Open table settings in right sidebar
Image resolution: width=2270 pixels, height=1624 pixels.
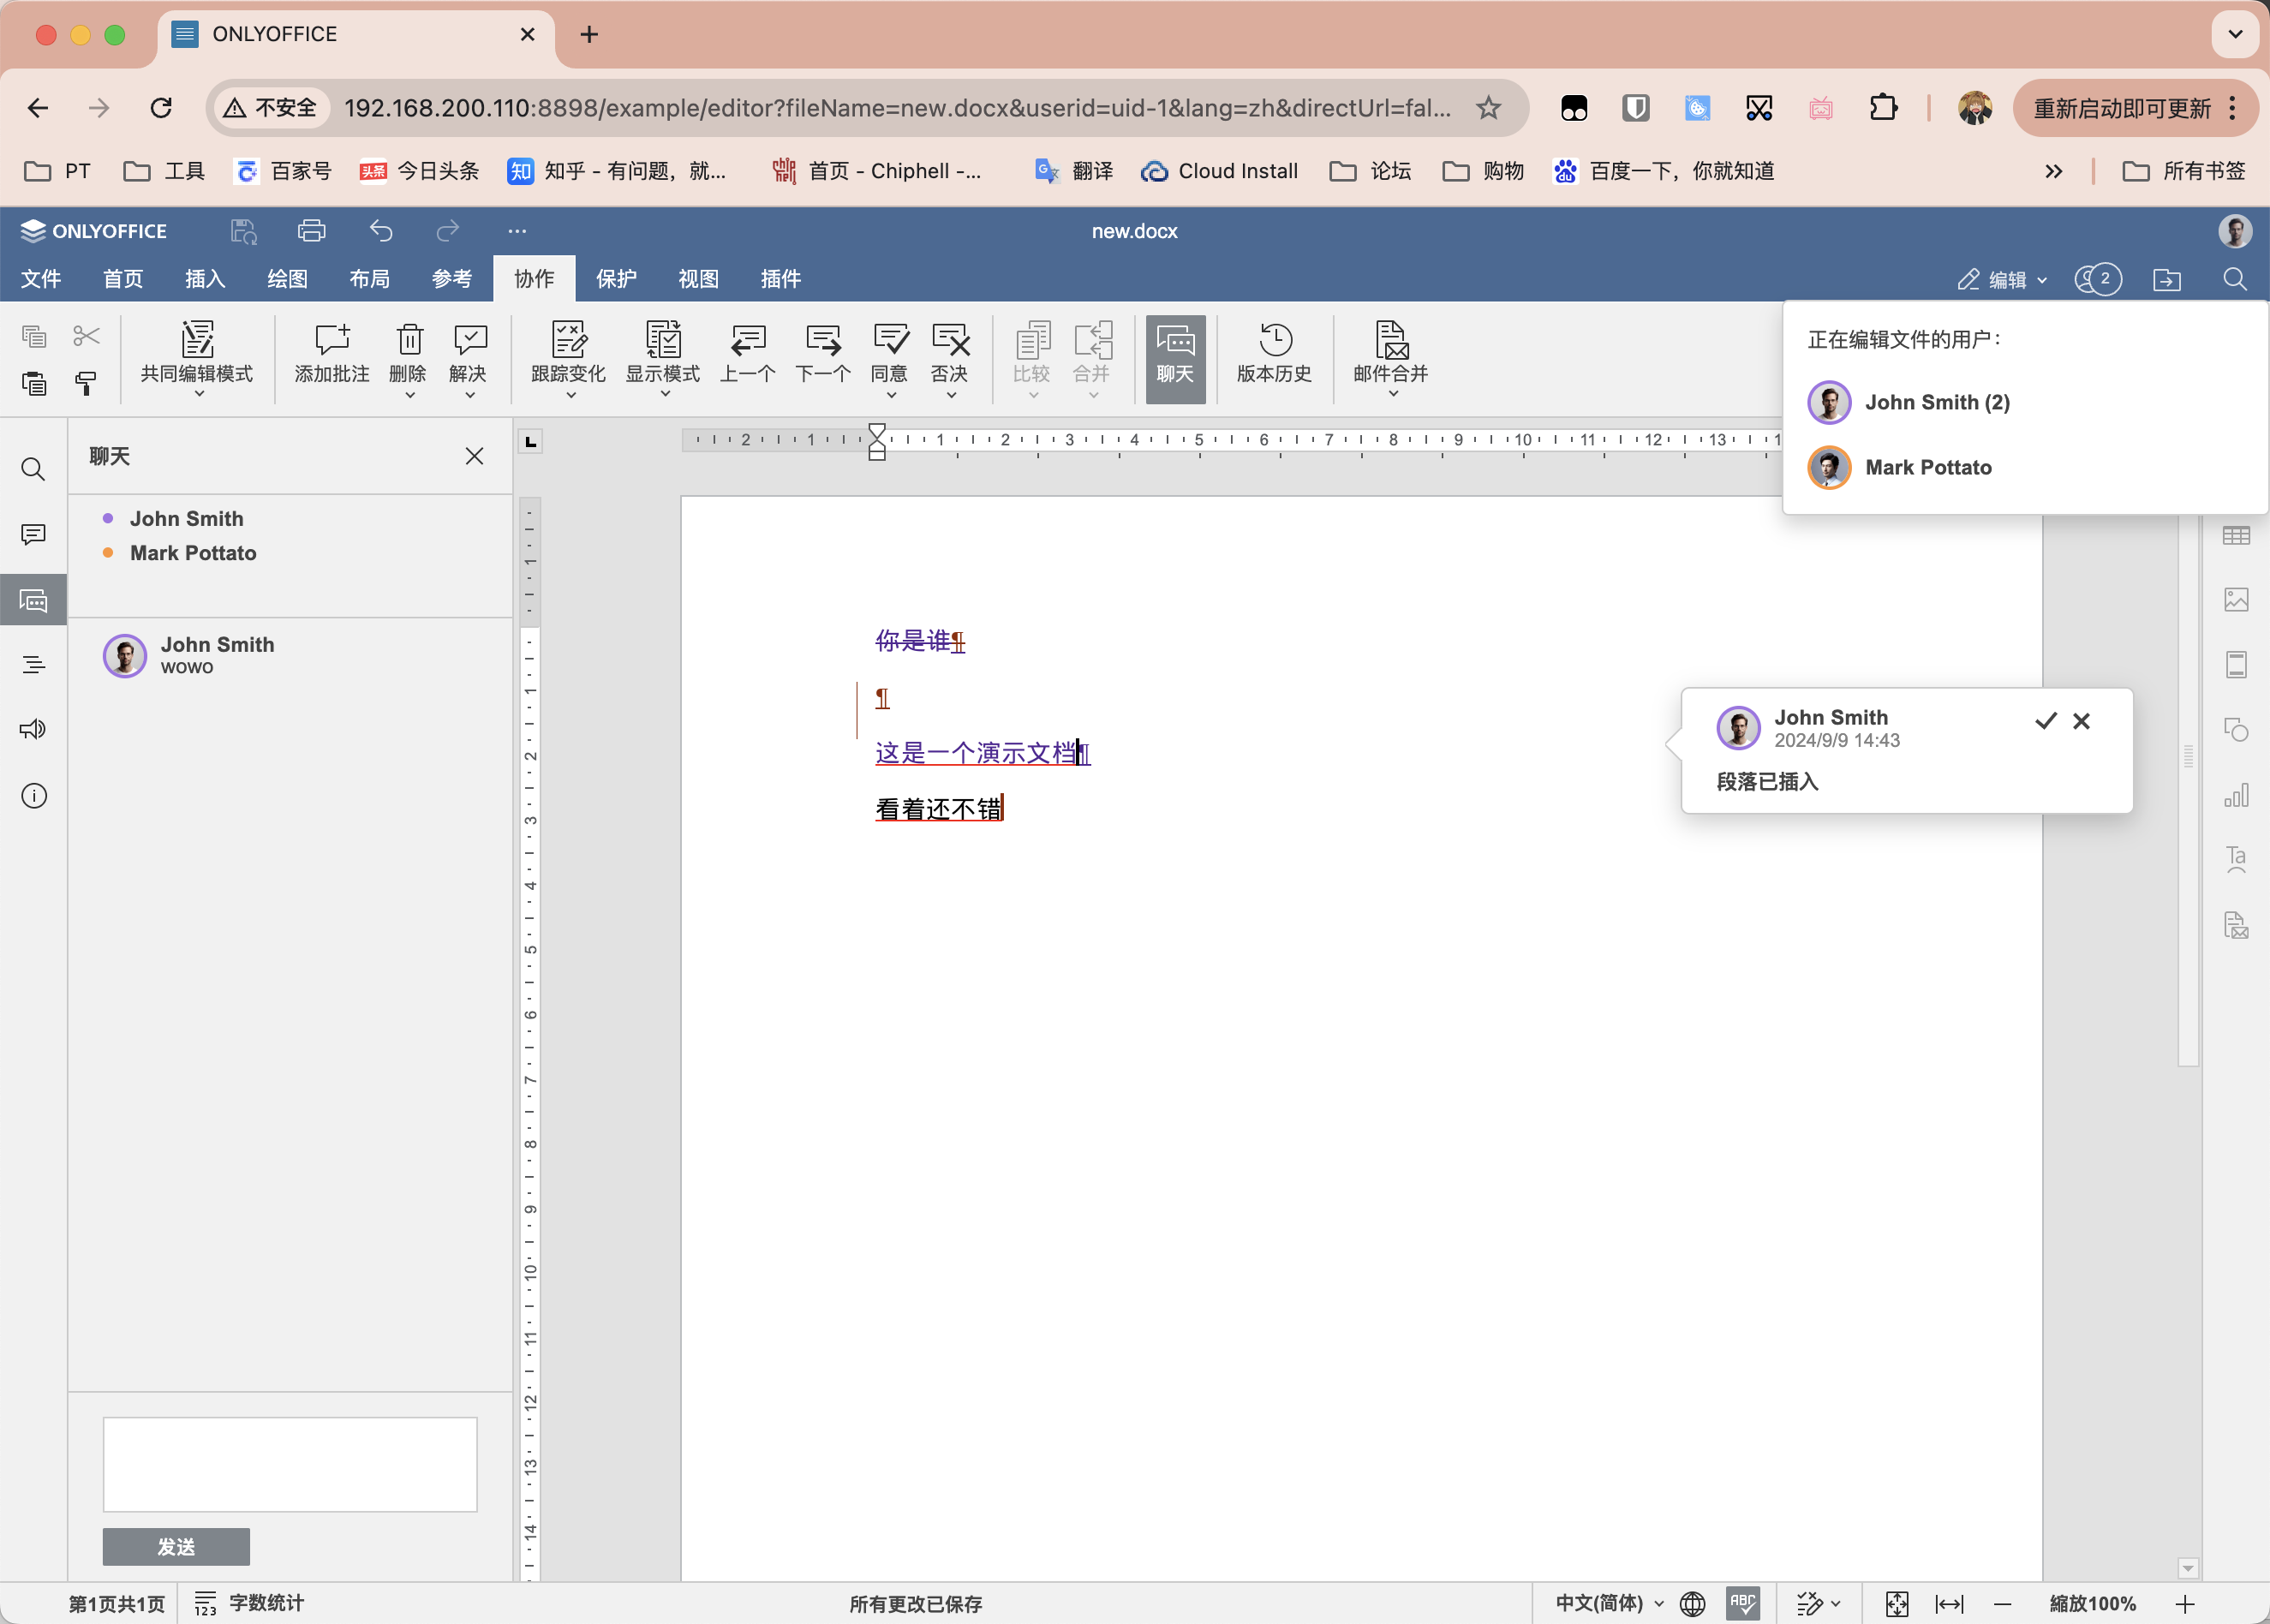click(x=2236, y=535)
